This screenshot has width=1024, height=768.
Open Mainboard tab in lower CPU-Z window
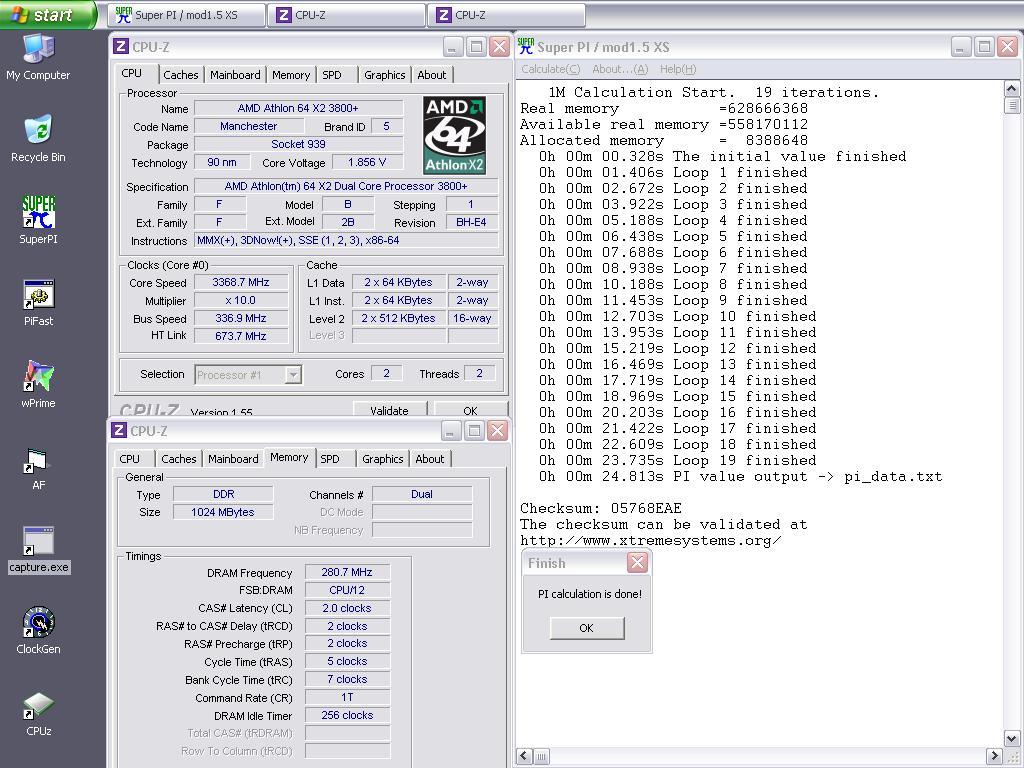tap(233, 459)
